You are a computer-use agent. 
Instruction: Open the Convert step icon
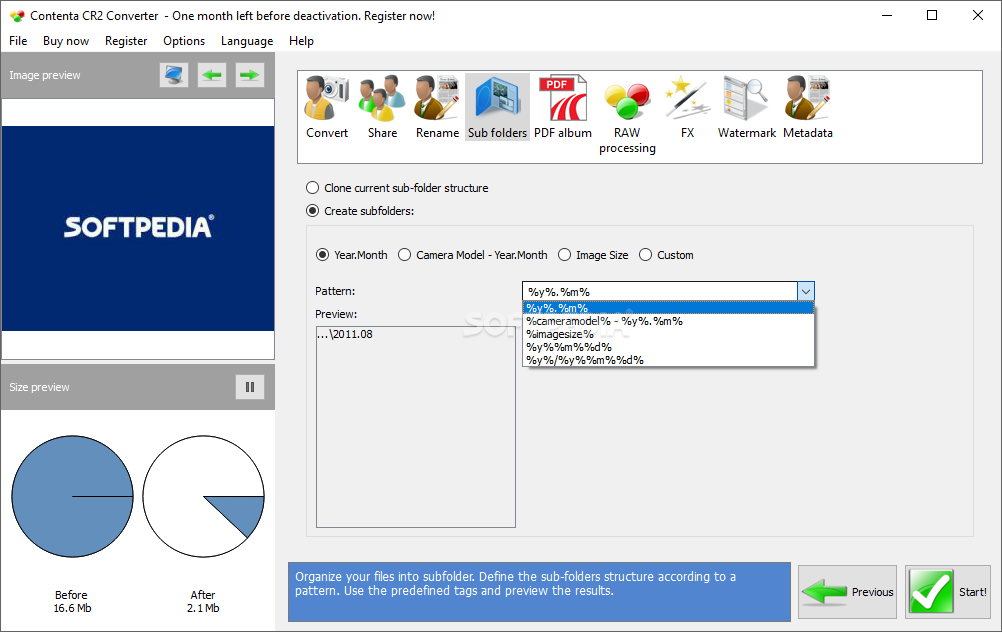click(327, 107)
